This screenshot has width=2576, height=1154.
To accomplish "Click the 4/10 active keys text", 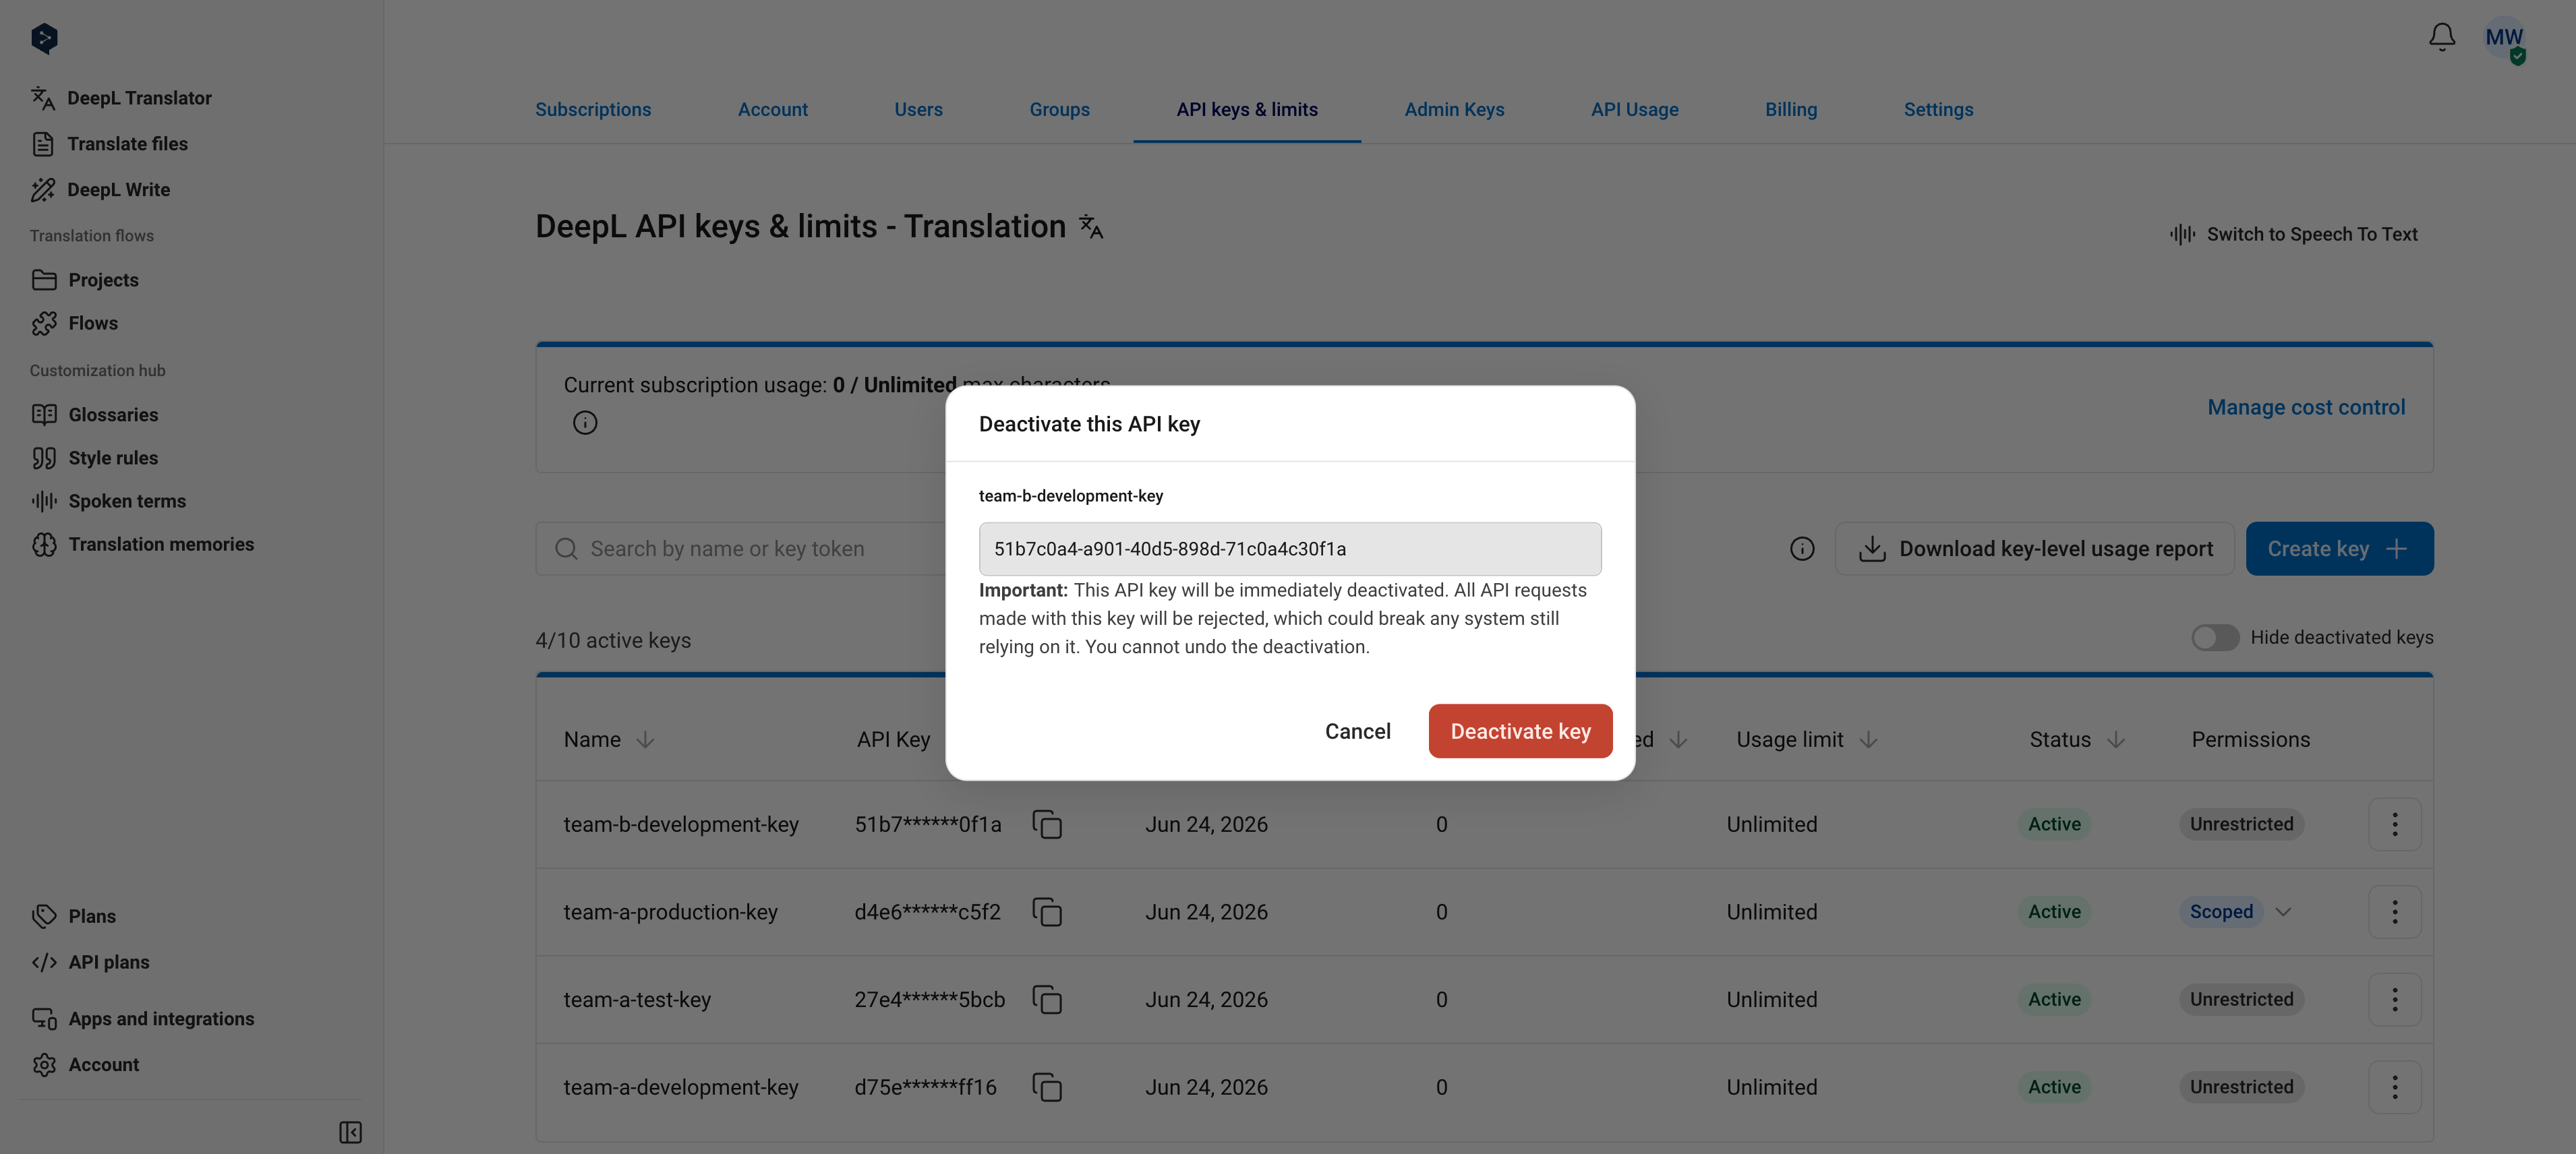I will pos(613,640).
